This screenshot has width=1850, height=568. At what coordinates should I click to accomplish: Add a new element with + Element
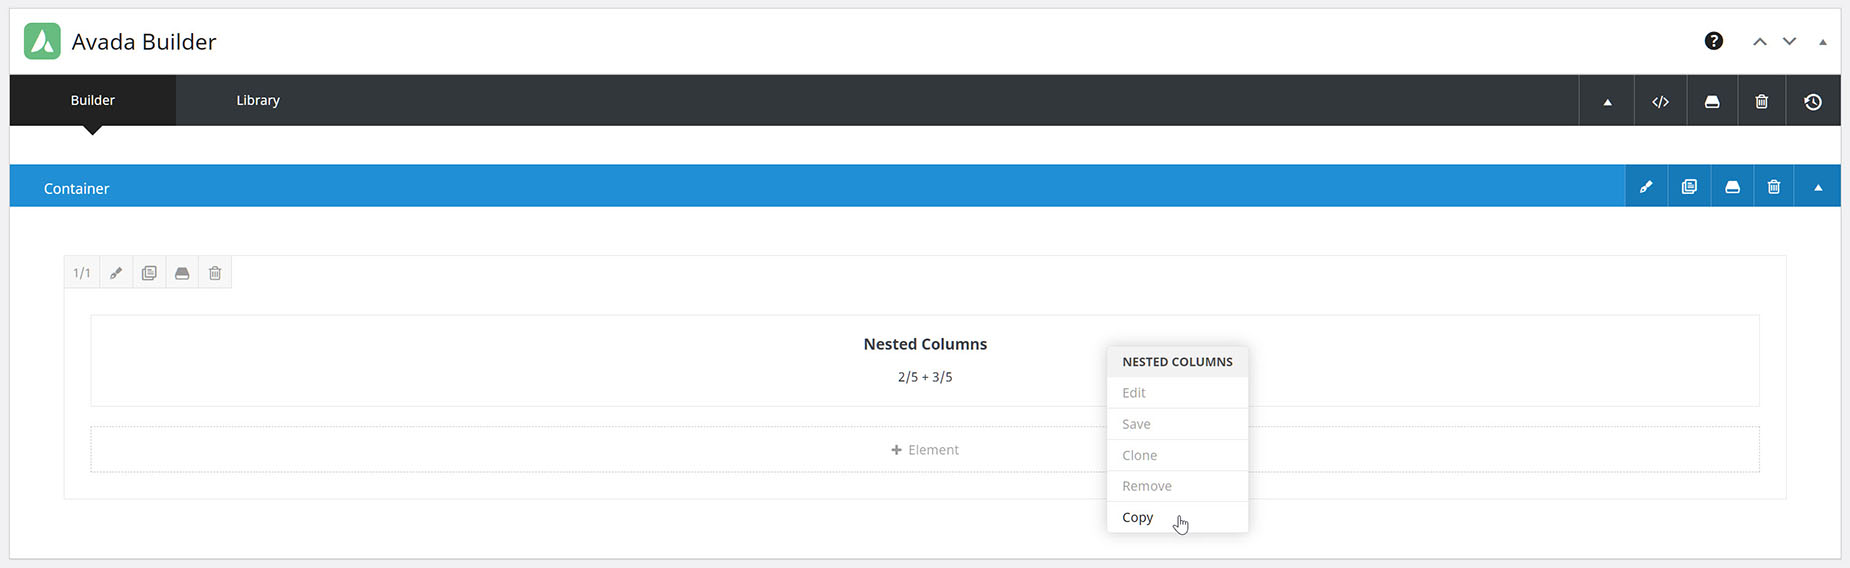tap(925, 450)
